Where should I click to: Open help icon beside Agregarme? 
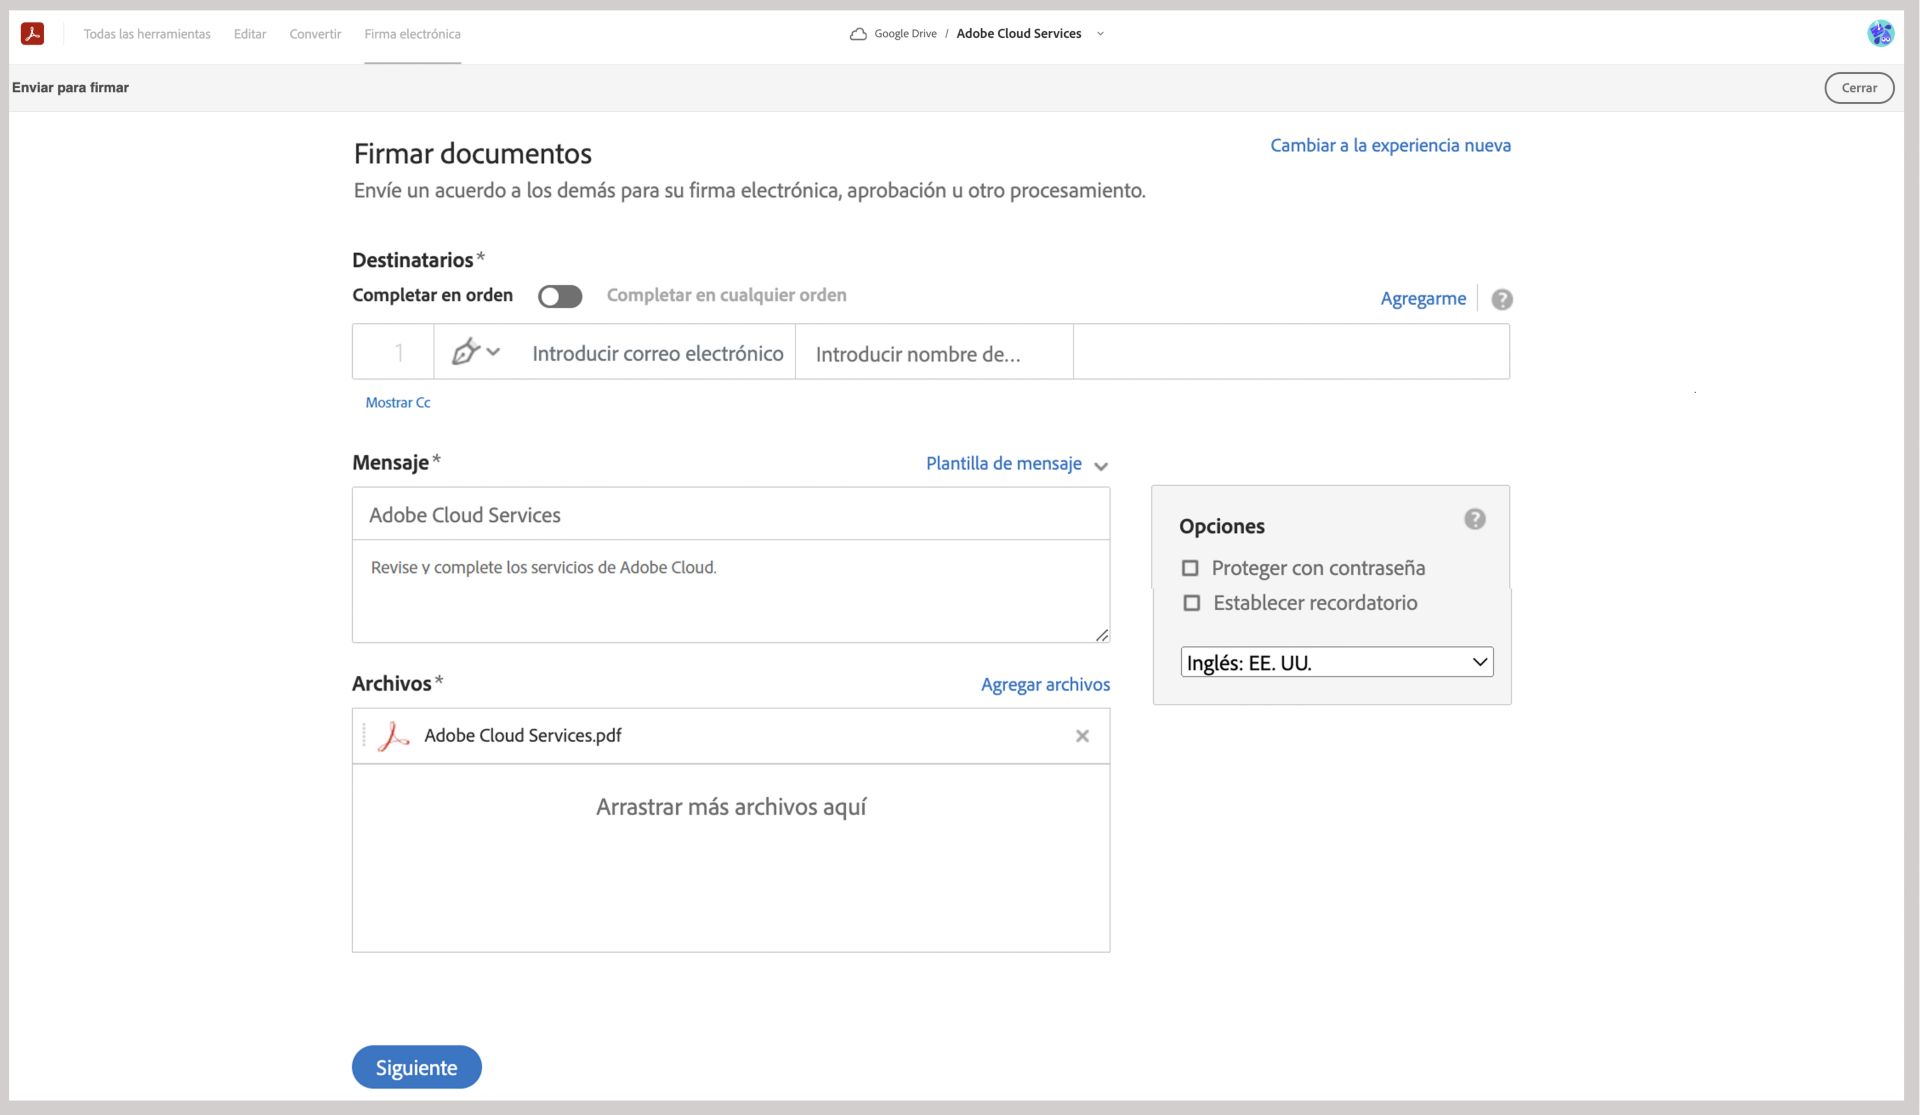pyautogui.click(x=1501, y=299)
